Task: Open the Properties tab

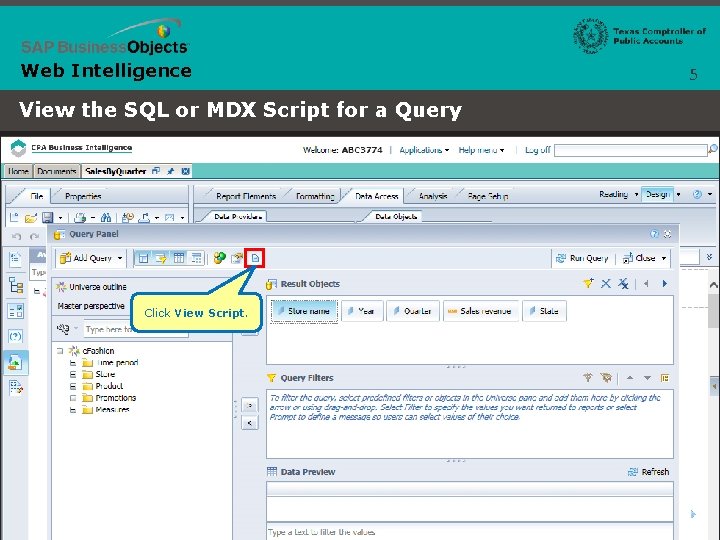Action: click(x=83, y=196)
